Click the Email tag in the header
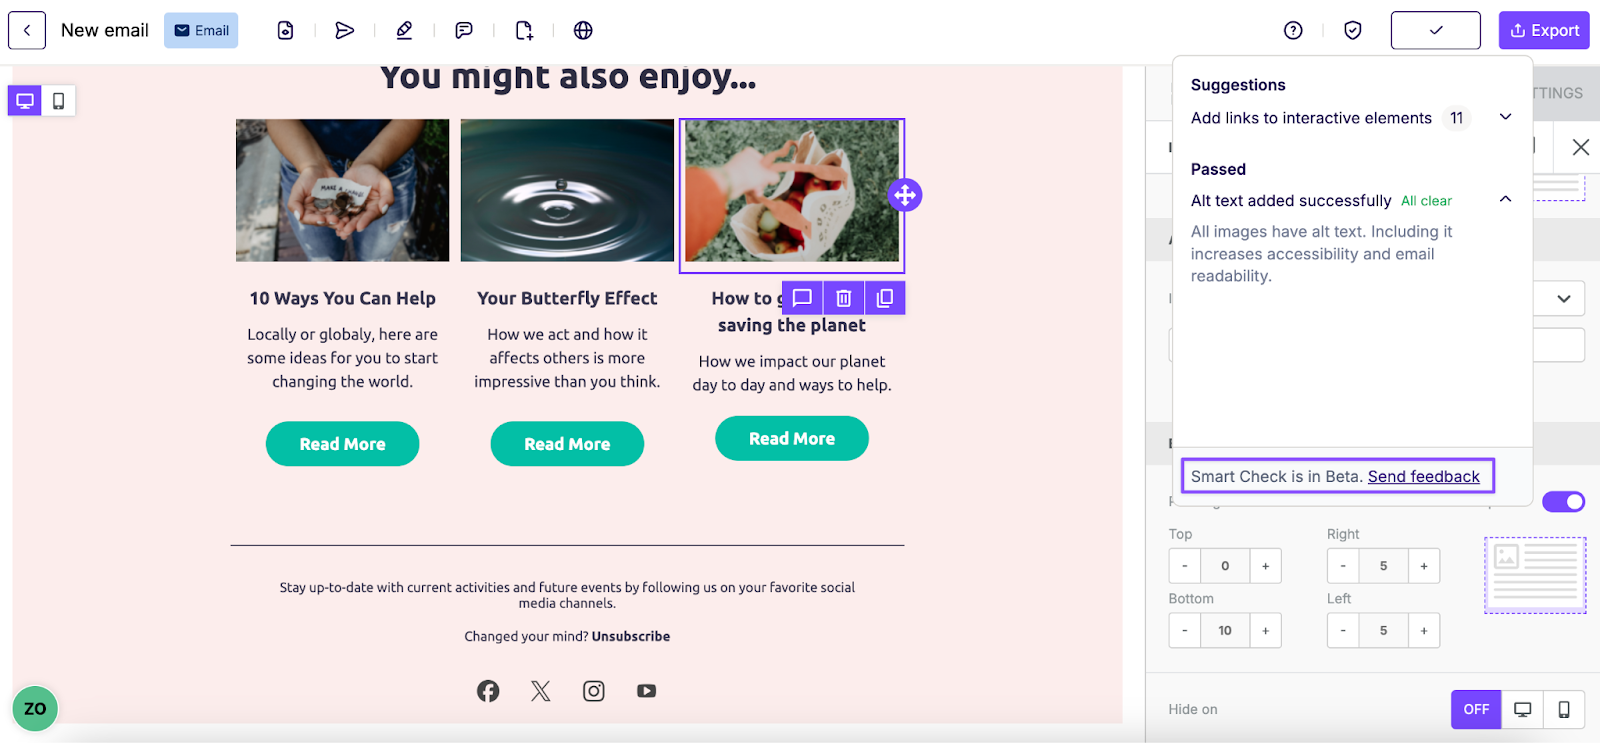1600x743 pixels. [x=201, y=30]
